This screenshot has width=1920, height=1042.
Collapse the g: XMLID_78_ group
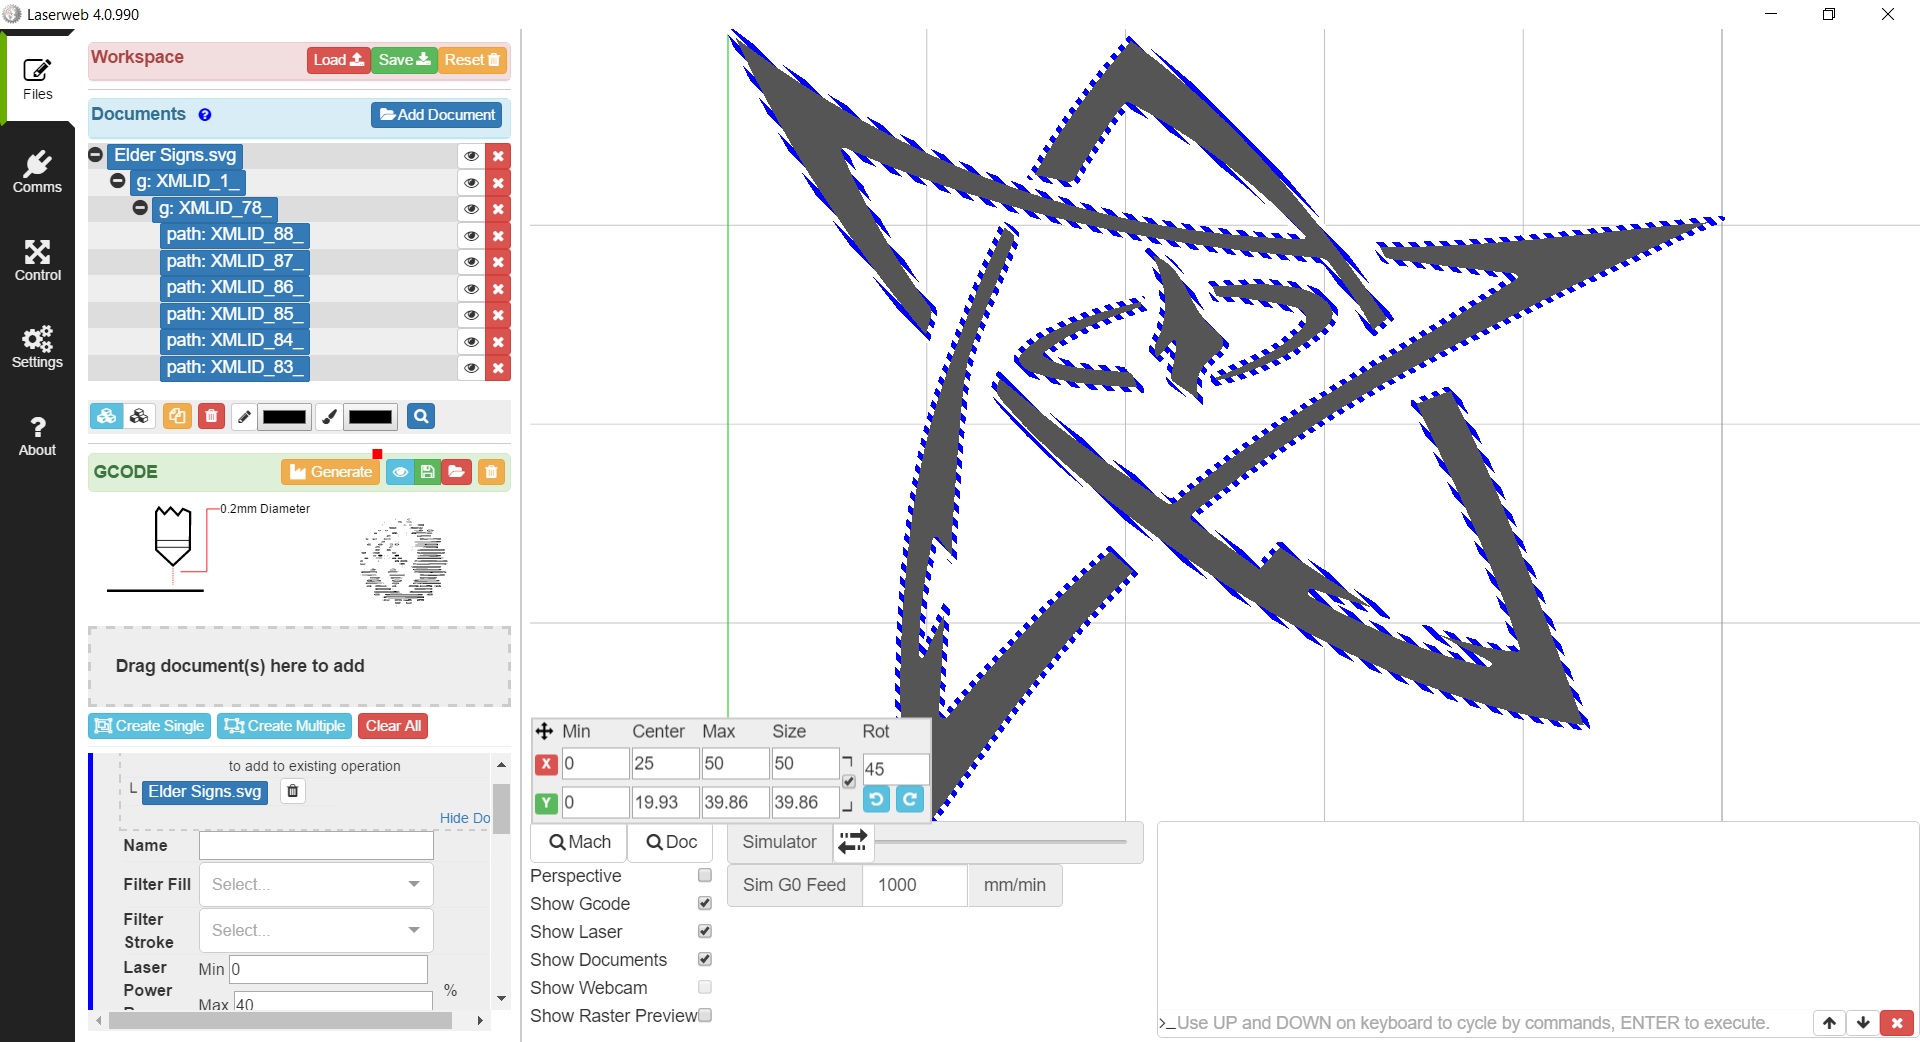coord(141,208)
